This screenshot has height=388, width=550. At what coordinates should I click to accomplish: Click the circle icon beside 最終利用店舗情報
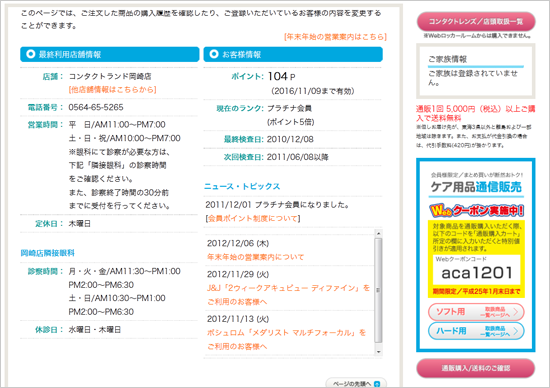point(31,54)
